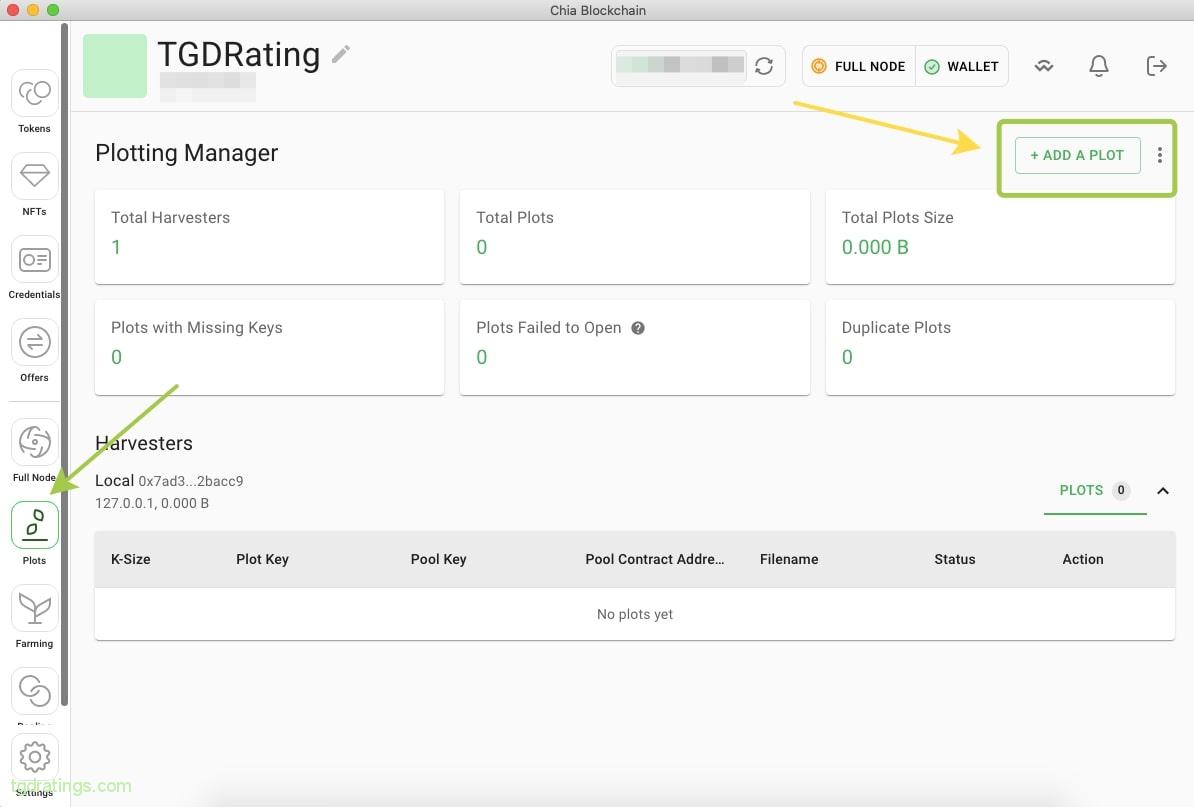Click the Filename column header
Viewport: 1194px width, 807px height.
point(789,559)
